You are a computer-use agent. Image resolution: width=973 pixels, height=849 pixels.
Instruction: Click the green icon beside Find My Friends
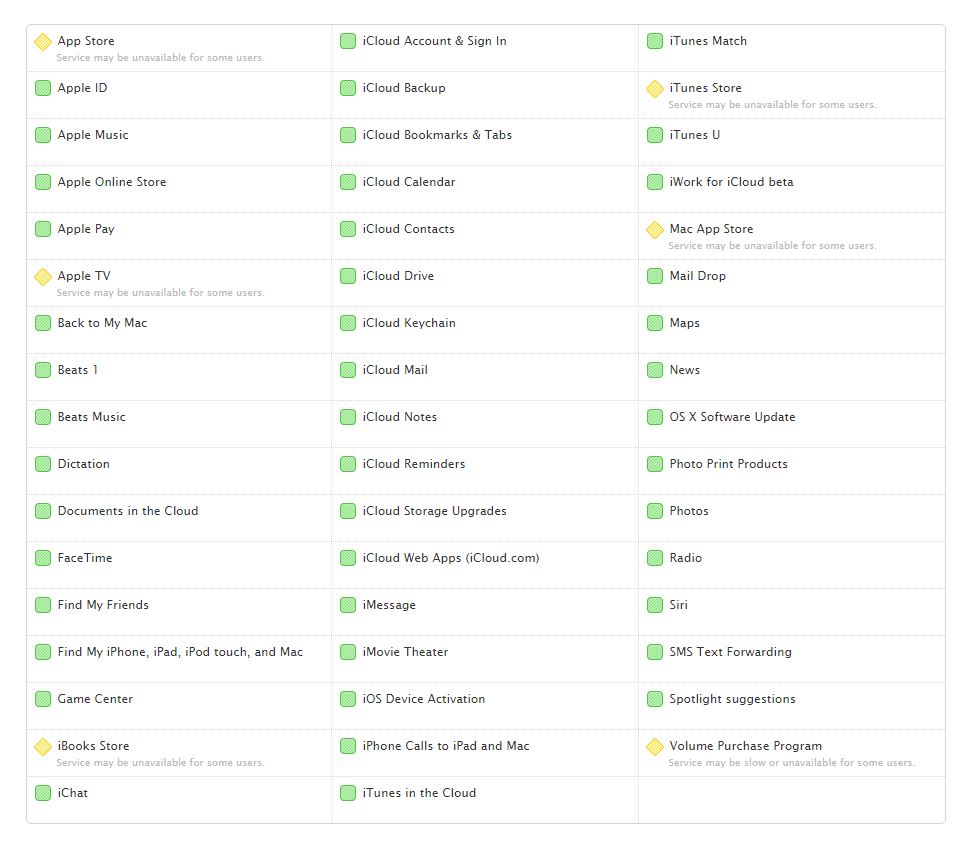43,605
